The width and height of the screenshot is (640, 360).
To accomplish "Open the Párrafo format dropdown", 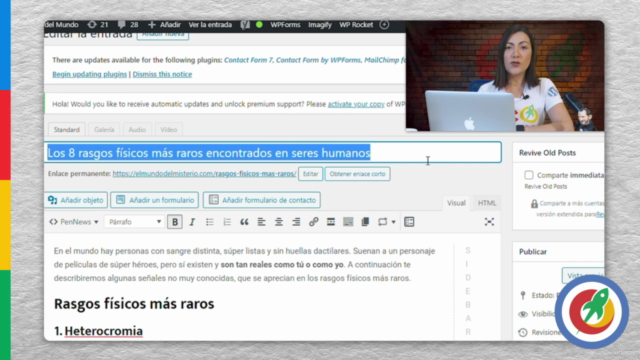I will tap(134, 222).
